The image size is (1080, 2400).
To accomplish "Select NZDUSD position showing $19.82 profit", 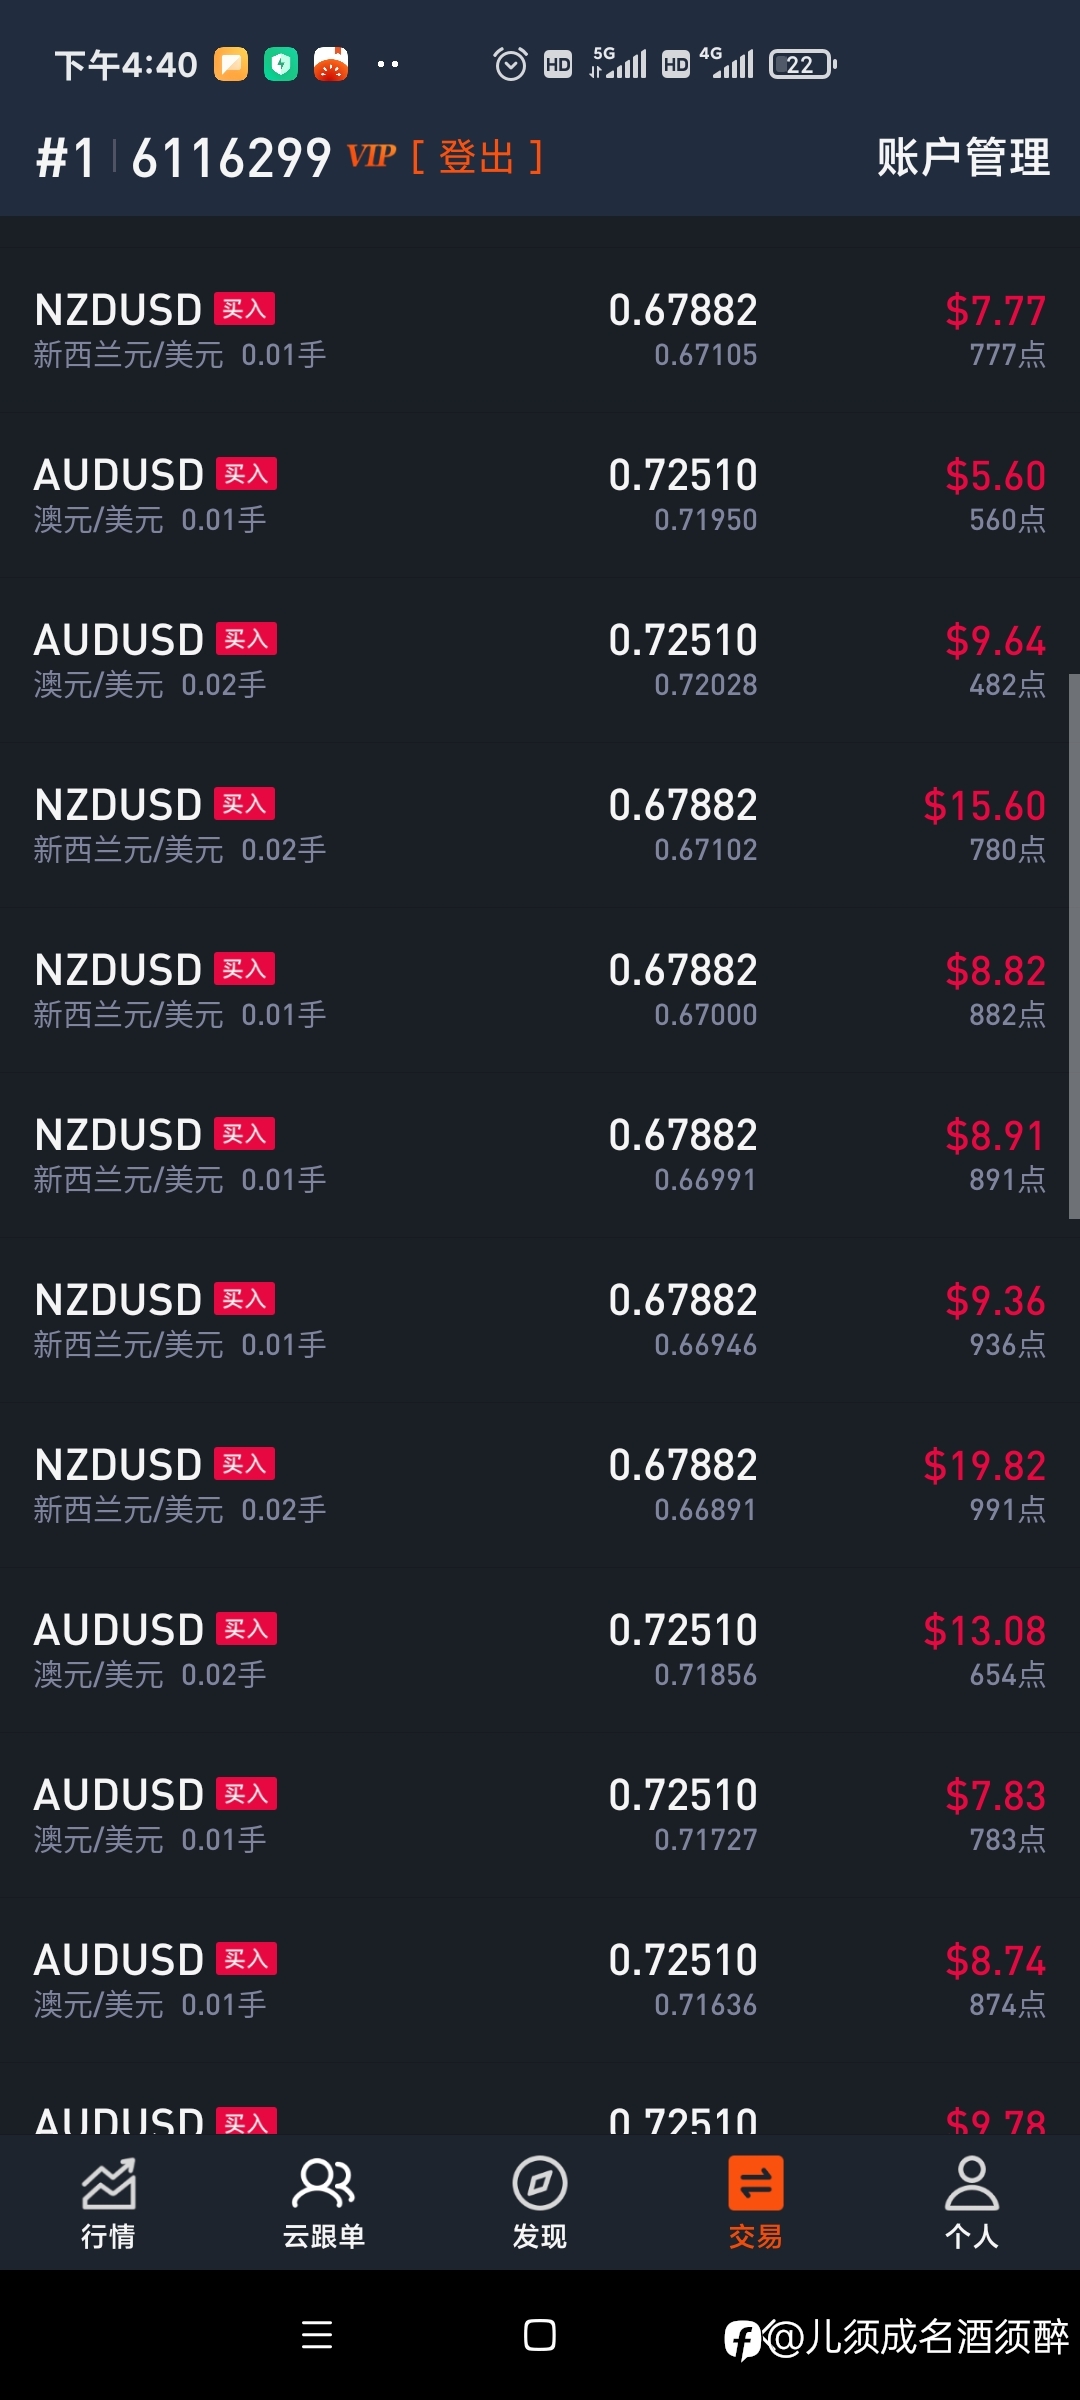I will (540, 1485).
